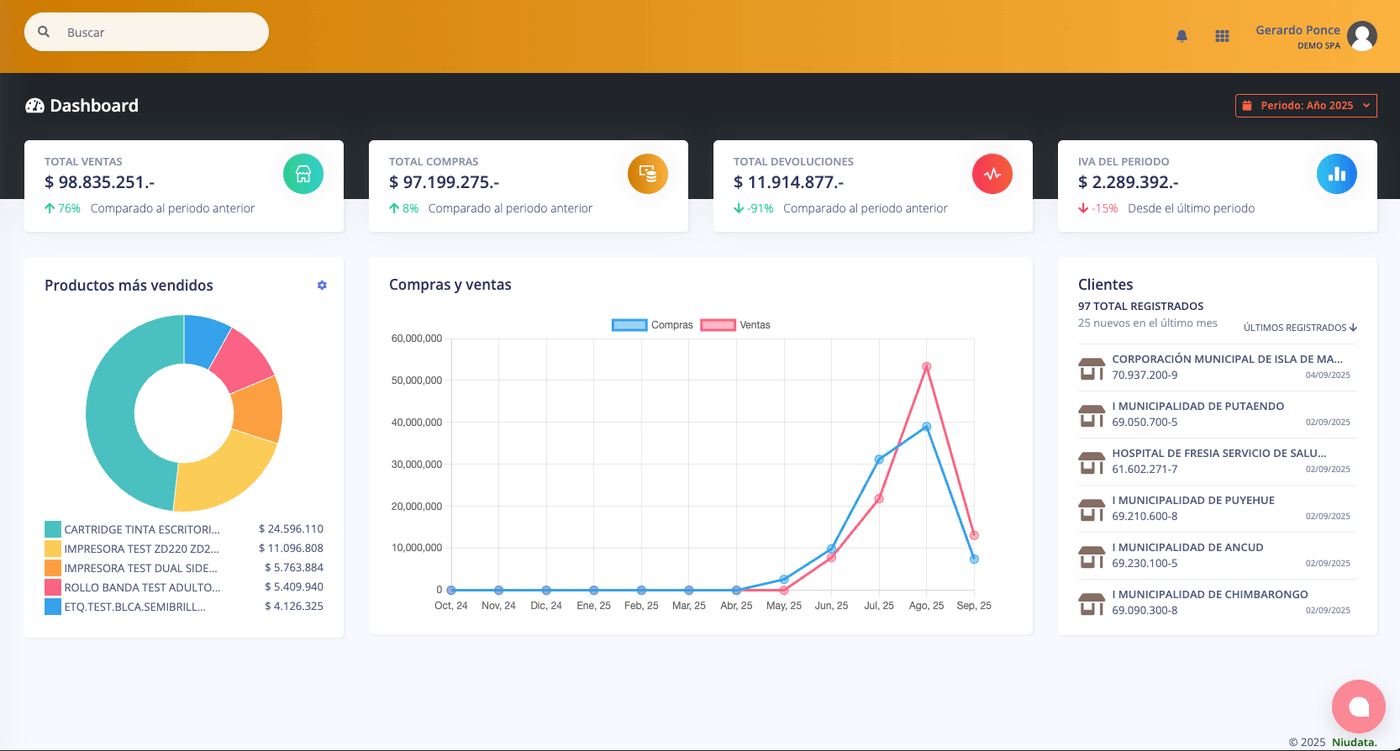Screen dimensions: 1400x751
Task: Open the apps grid menu icon
Action: (x=1222, y=36)
